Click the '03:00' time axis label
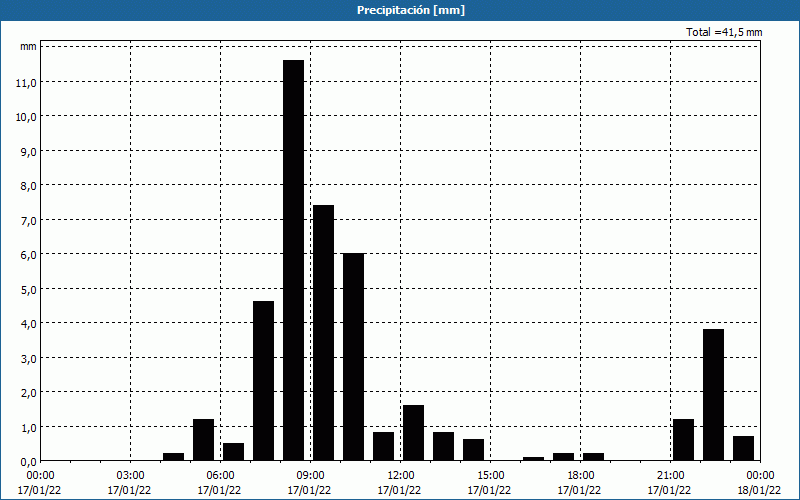Image resolution: width=800 pixels, height=500 pixels. point(130,476)
